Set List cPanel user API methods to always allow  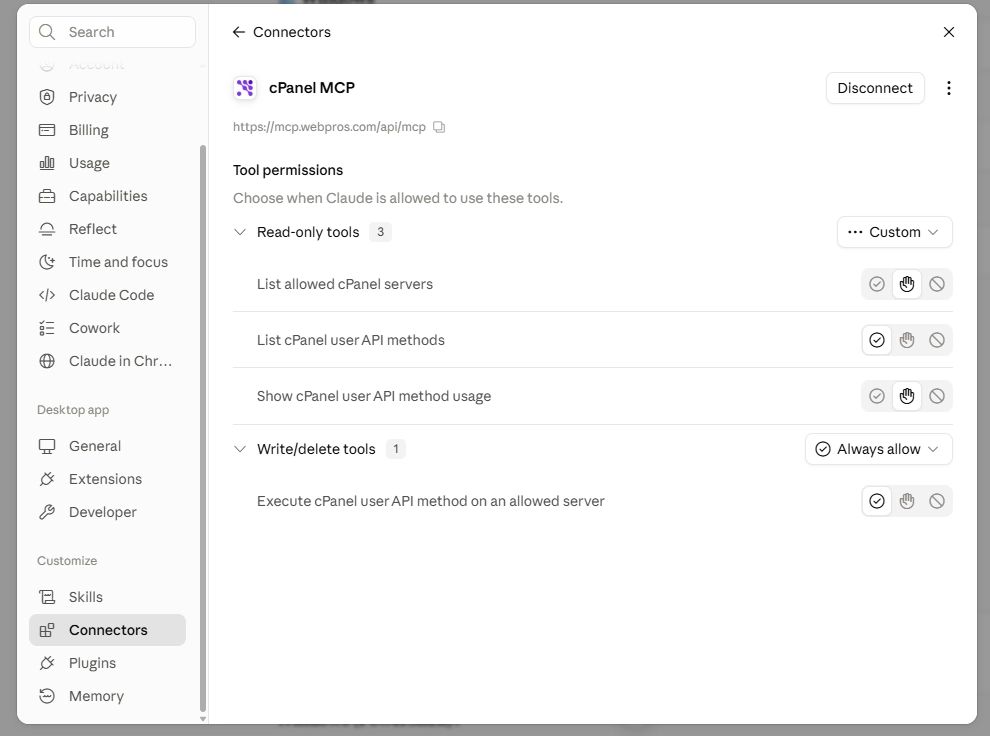click(x=876, y=340)
